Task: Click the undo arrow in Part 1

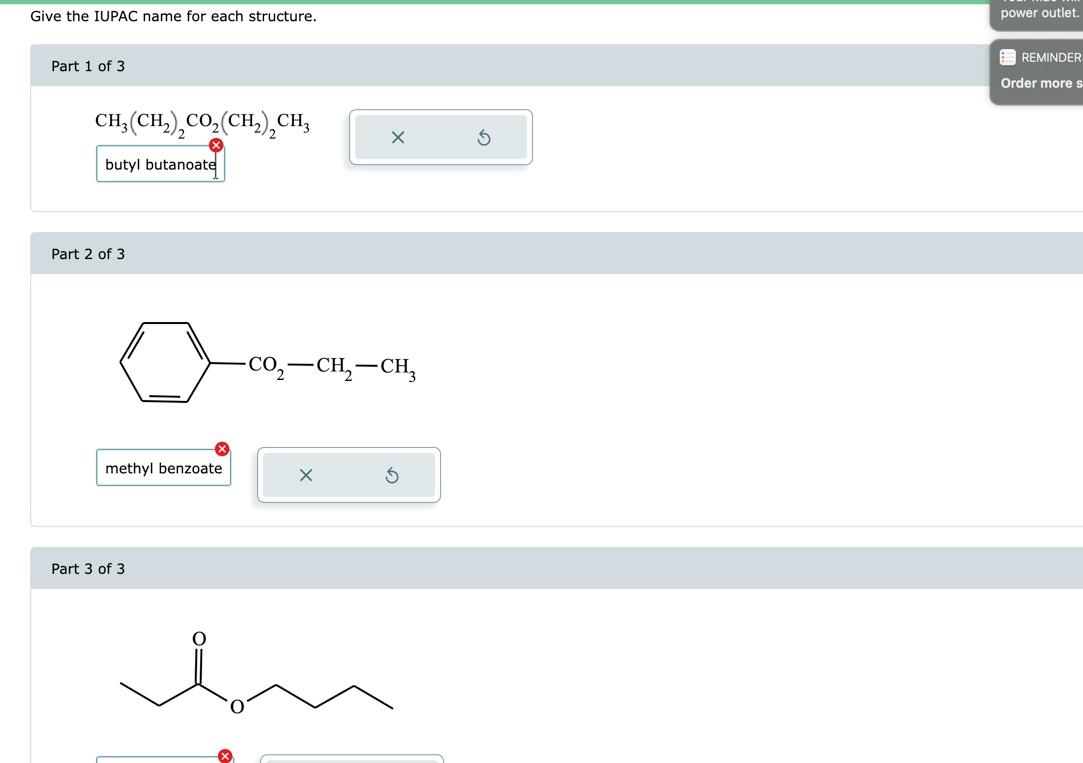Action: [x=484, y=137]
